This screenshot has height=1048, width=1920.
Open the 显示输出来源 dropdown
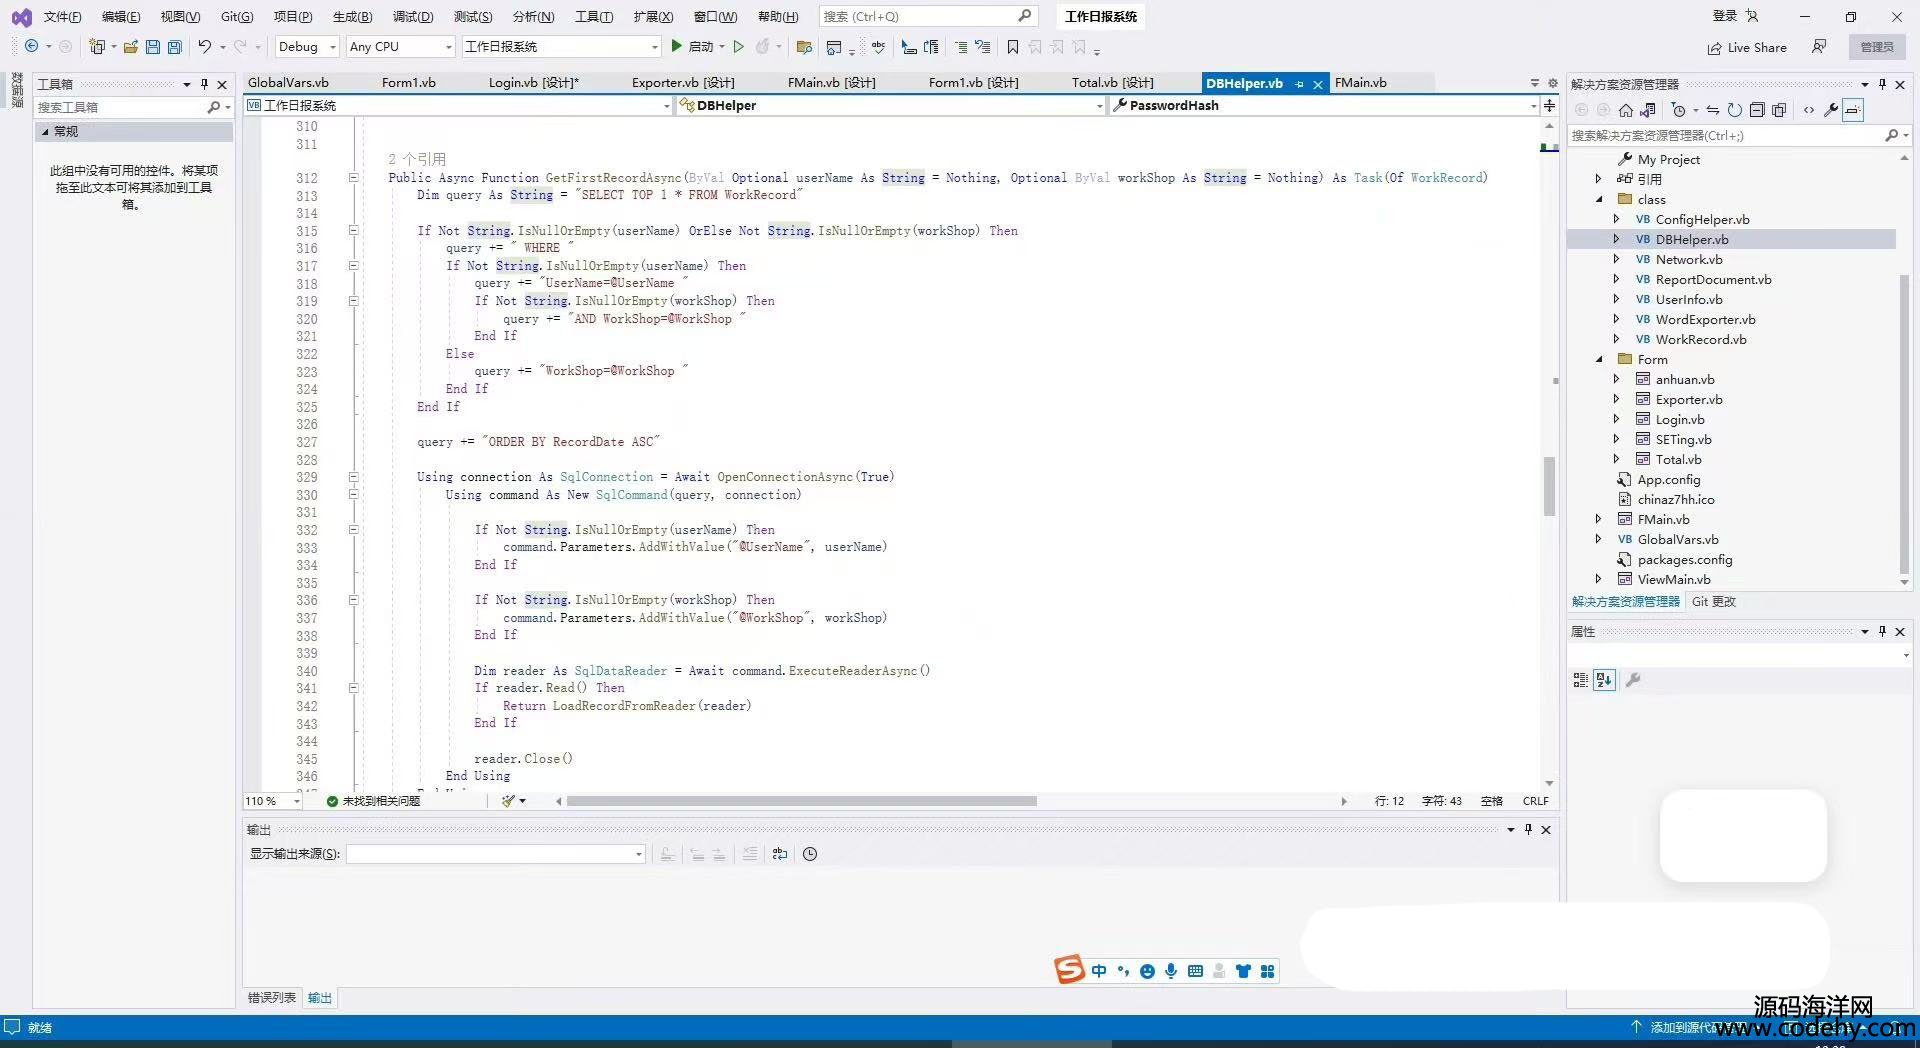pyautogui.click(x=495, y=854)
